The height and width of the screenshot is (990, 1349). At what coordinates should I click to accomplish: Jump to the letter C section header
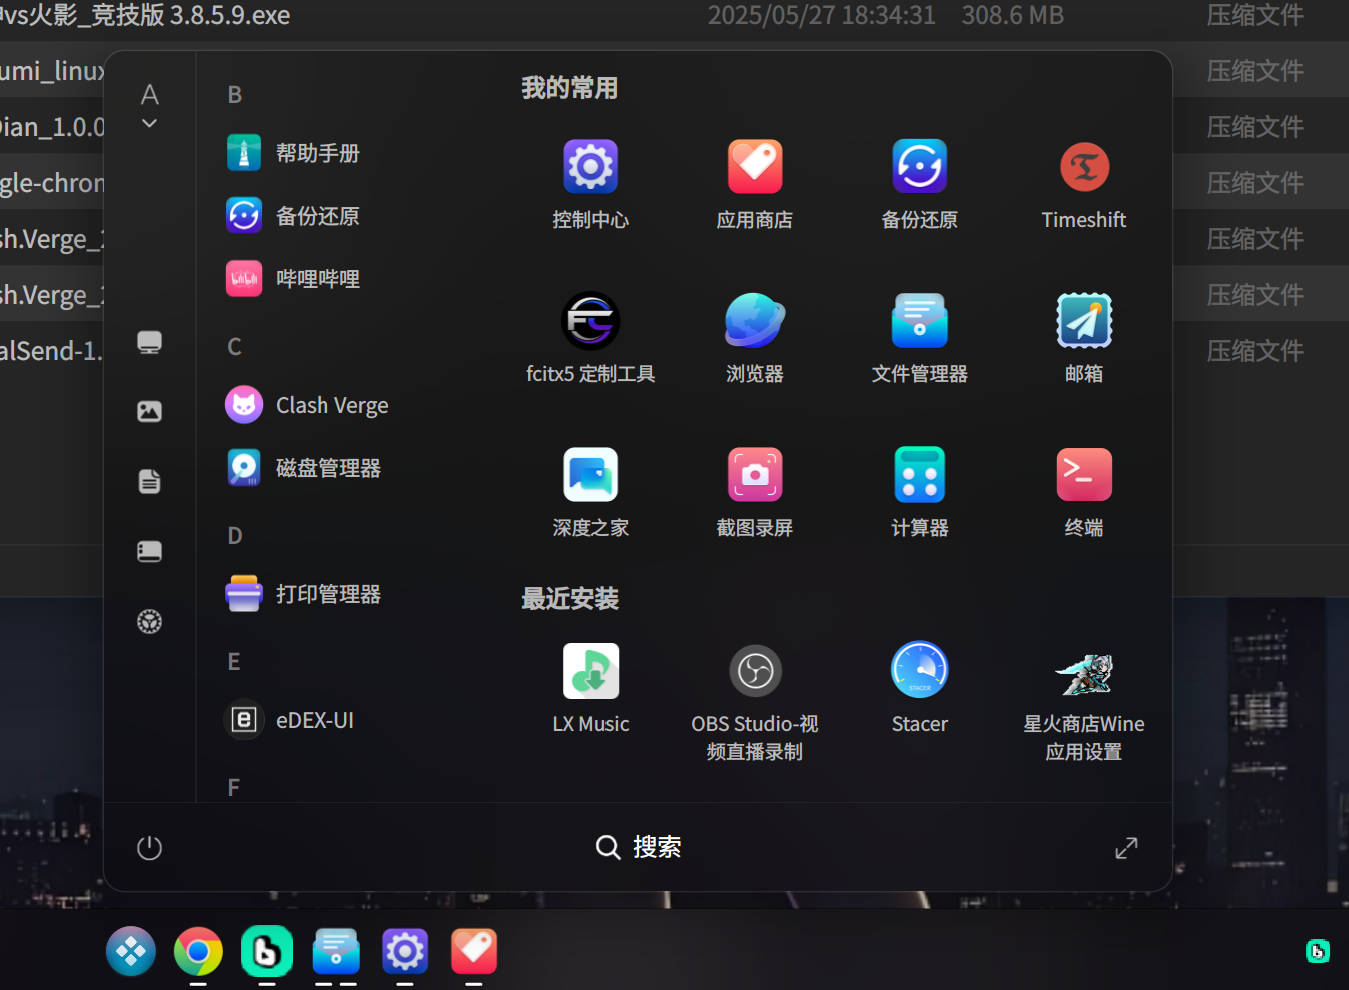tap(234, 347)
